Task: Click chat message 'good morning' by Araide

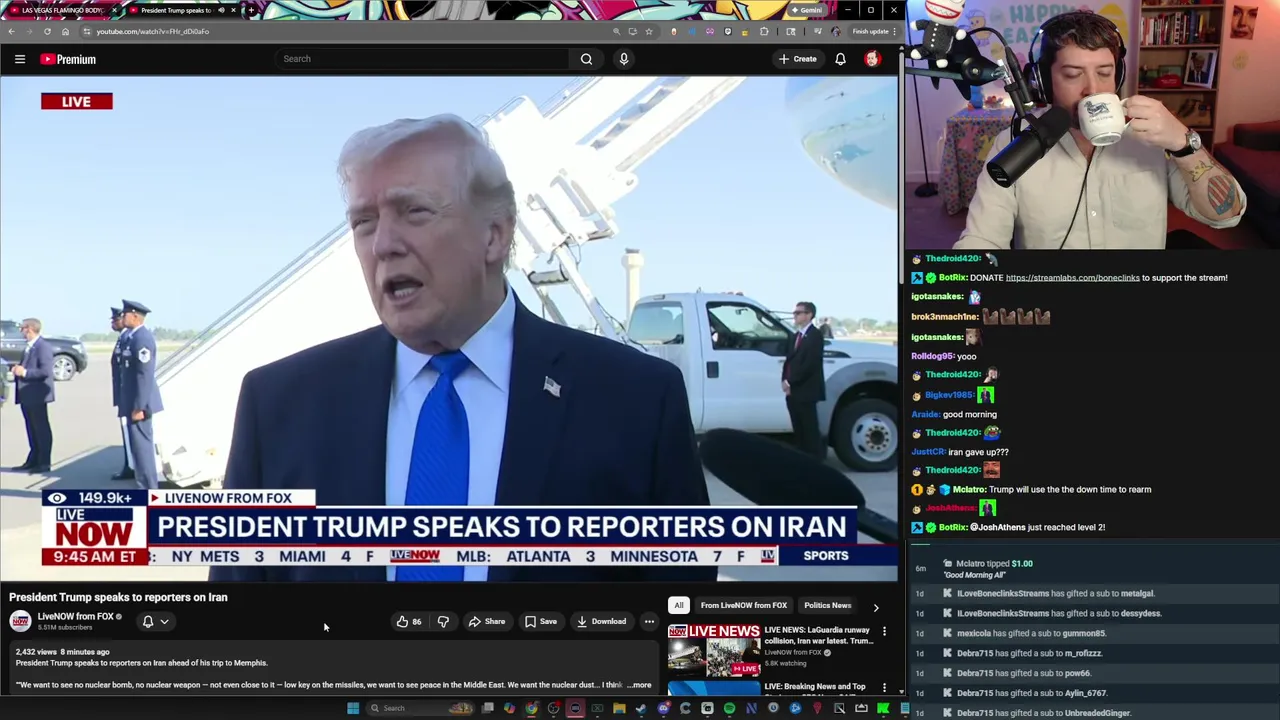Action: click(x=969, y=414)
